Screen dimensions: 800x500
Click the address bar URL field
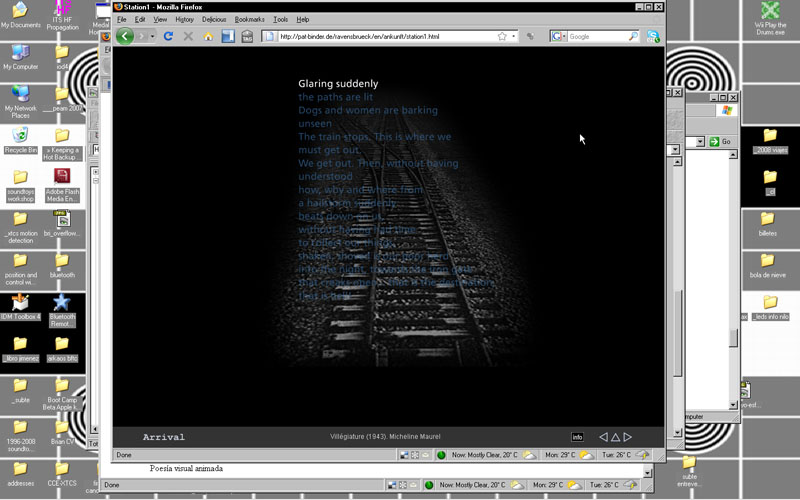coord(380,36)
